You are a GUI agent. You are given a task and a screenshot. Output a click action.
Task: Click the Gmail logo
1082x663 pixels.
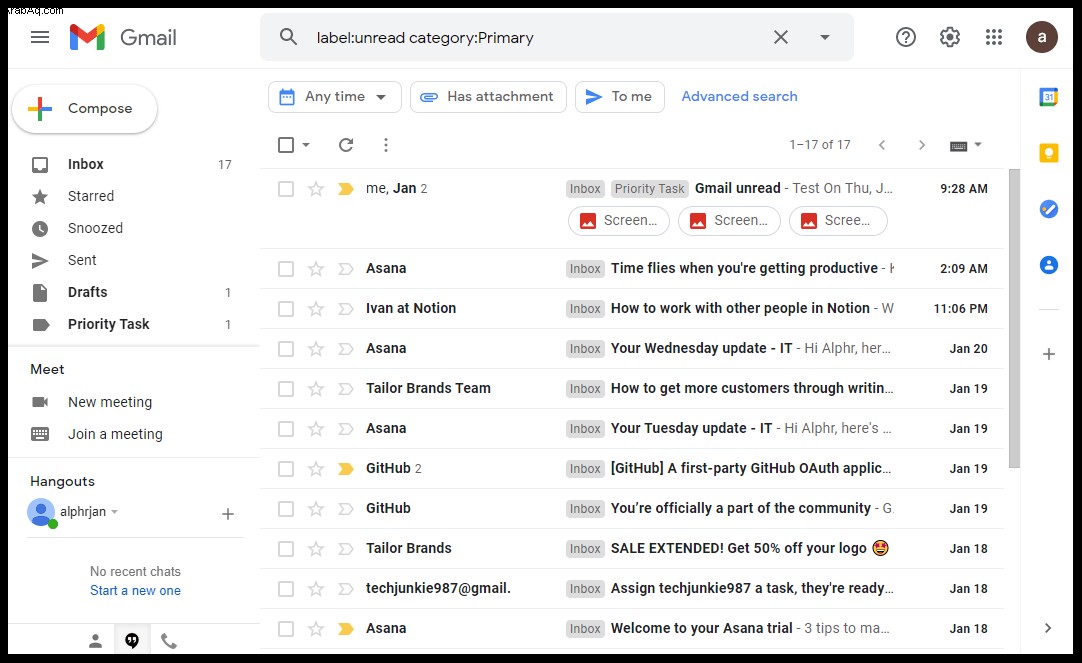click(x=123, y=37)
